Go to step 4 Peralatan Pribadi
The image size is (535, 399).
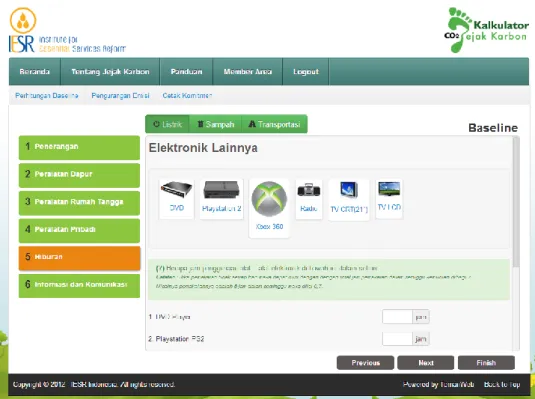tap(79, 230)
